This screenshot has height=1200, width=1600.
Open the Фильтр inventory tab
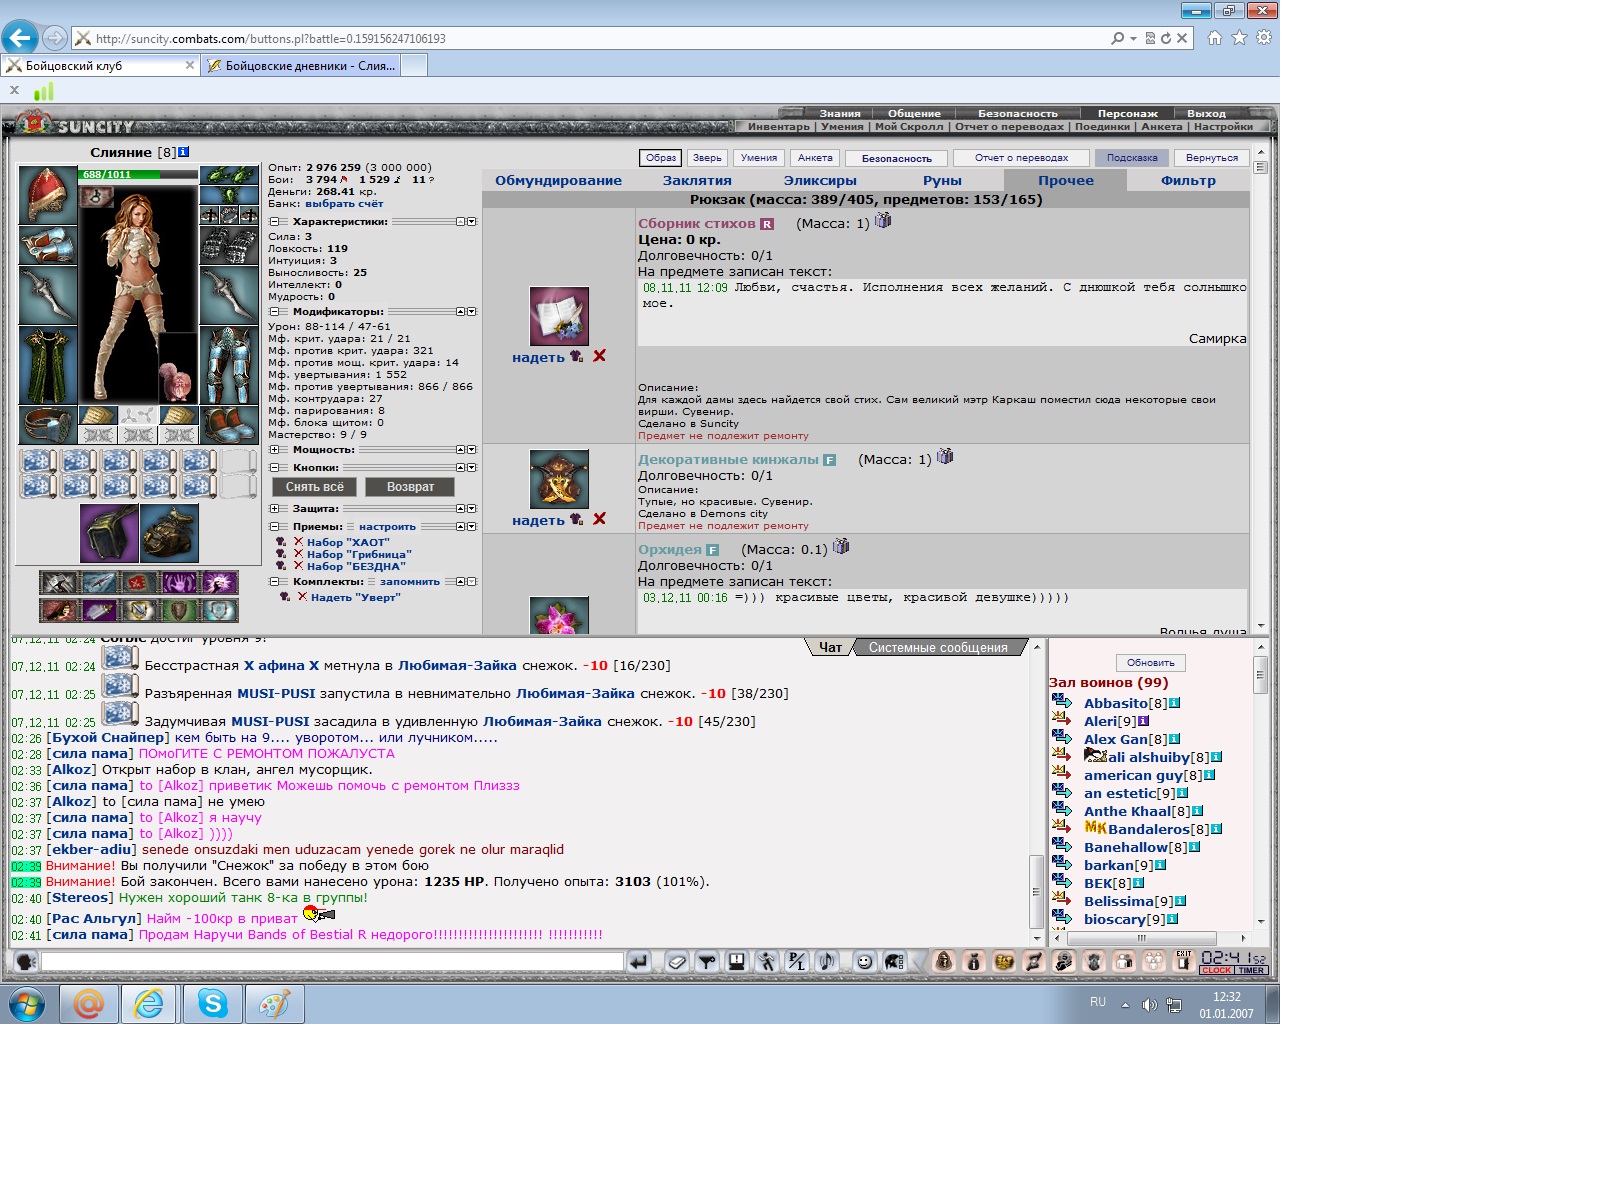[1188, 181]
